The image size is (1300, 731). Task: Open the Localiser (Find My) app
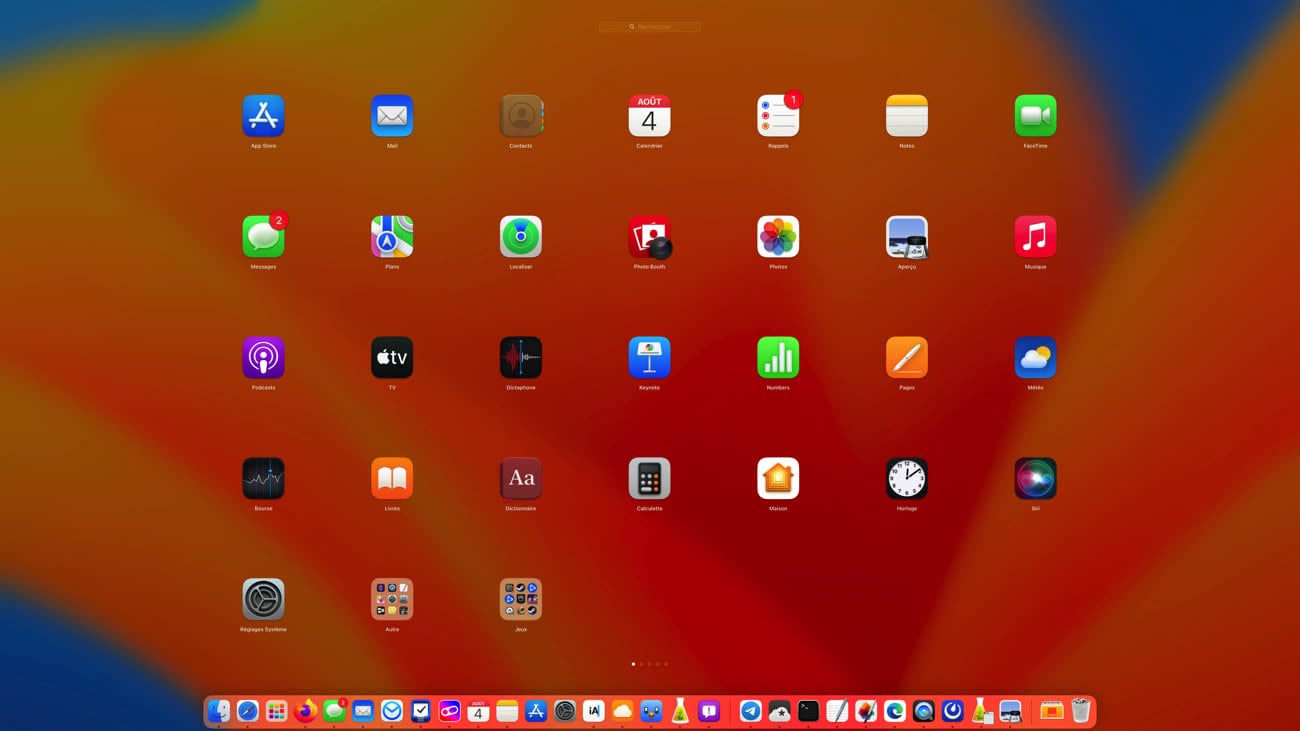pos(520,237)
